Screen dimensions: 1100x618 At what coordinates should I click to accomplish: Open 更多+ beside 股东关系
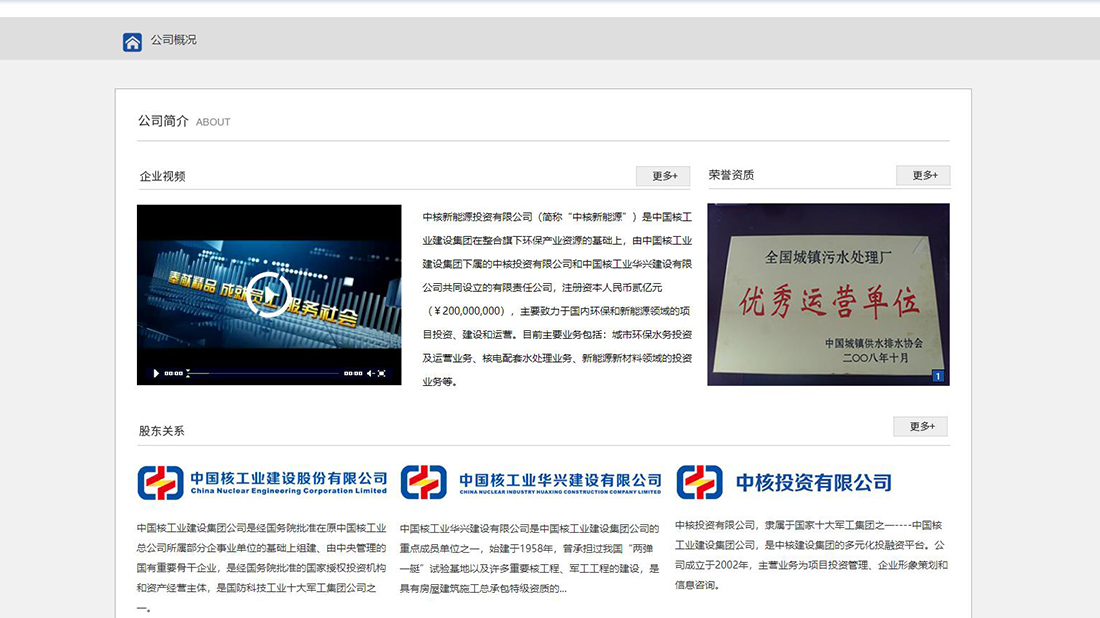pyautogui.click(x=920, y=426)
